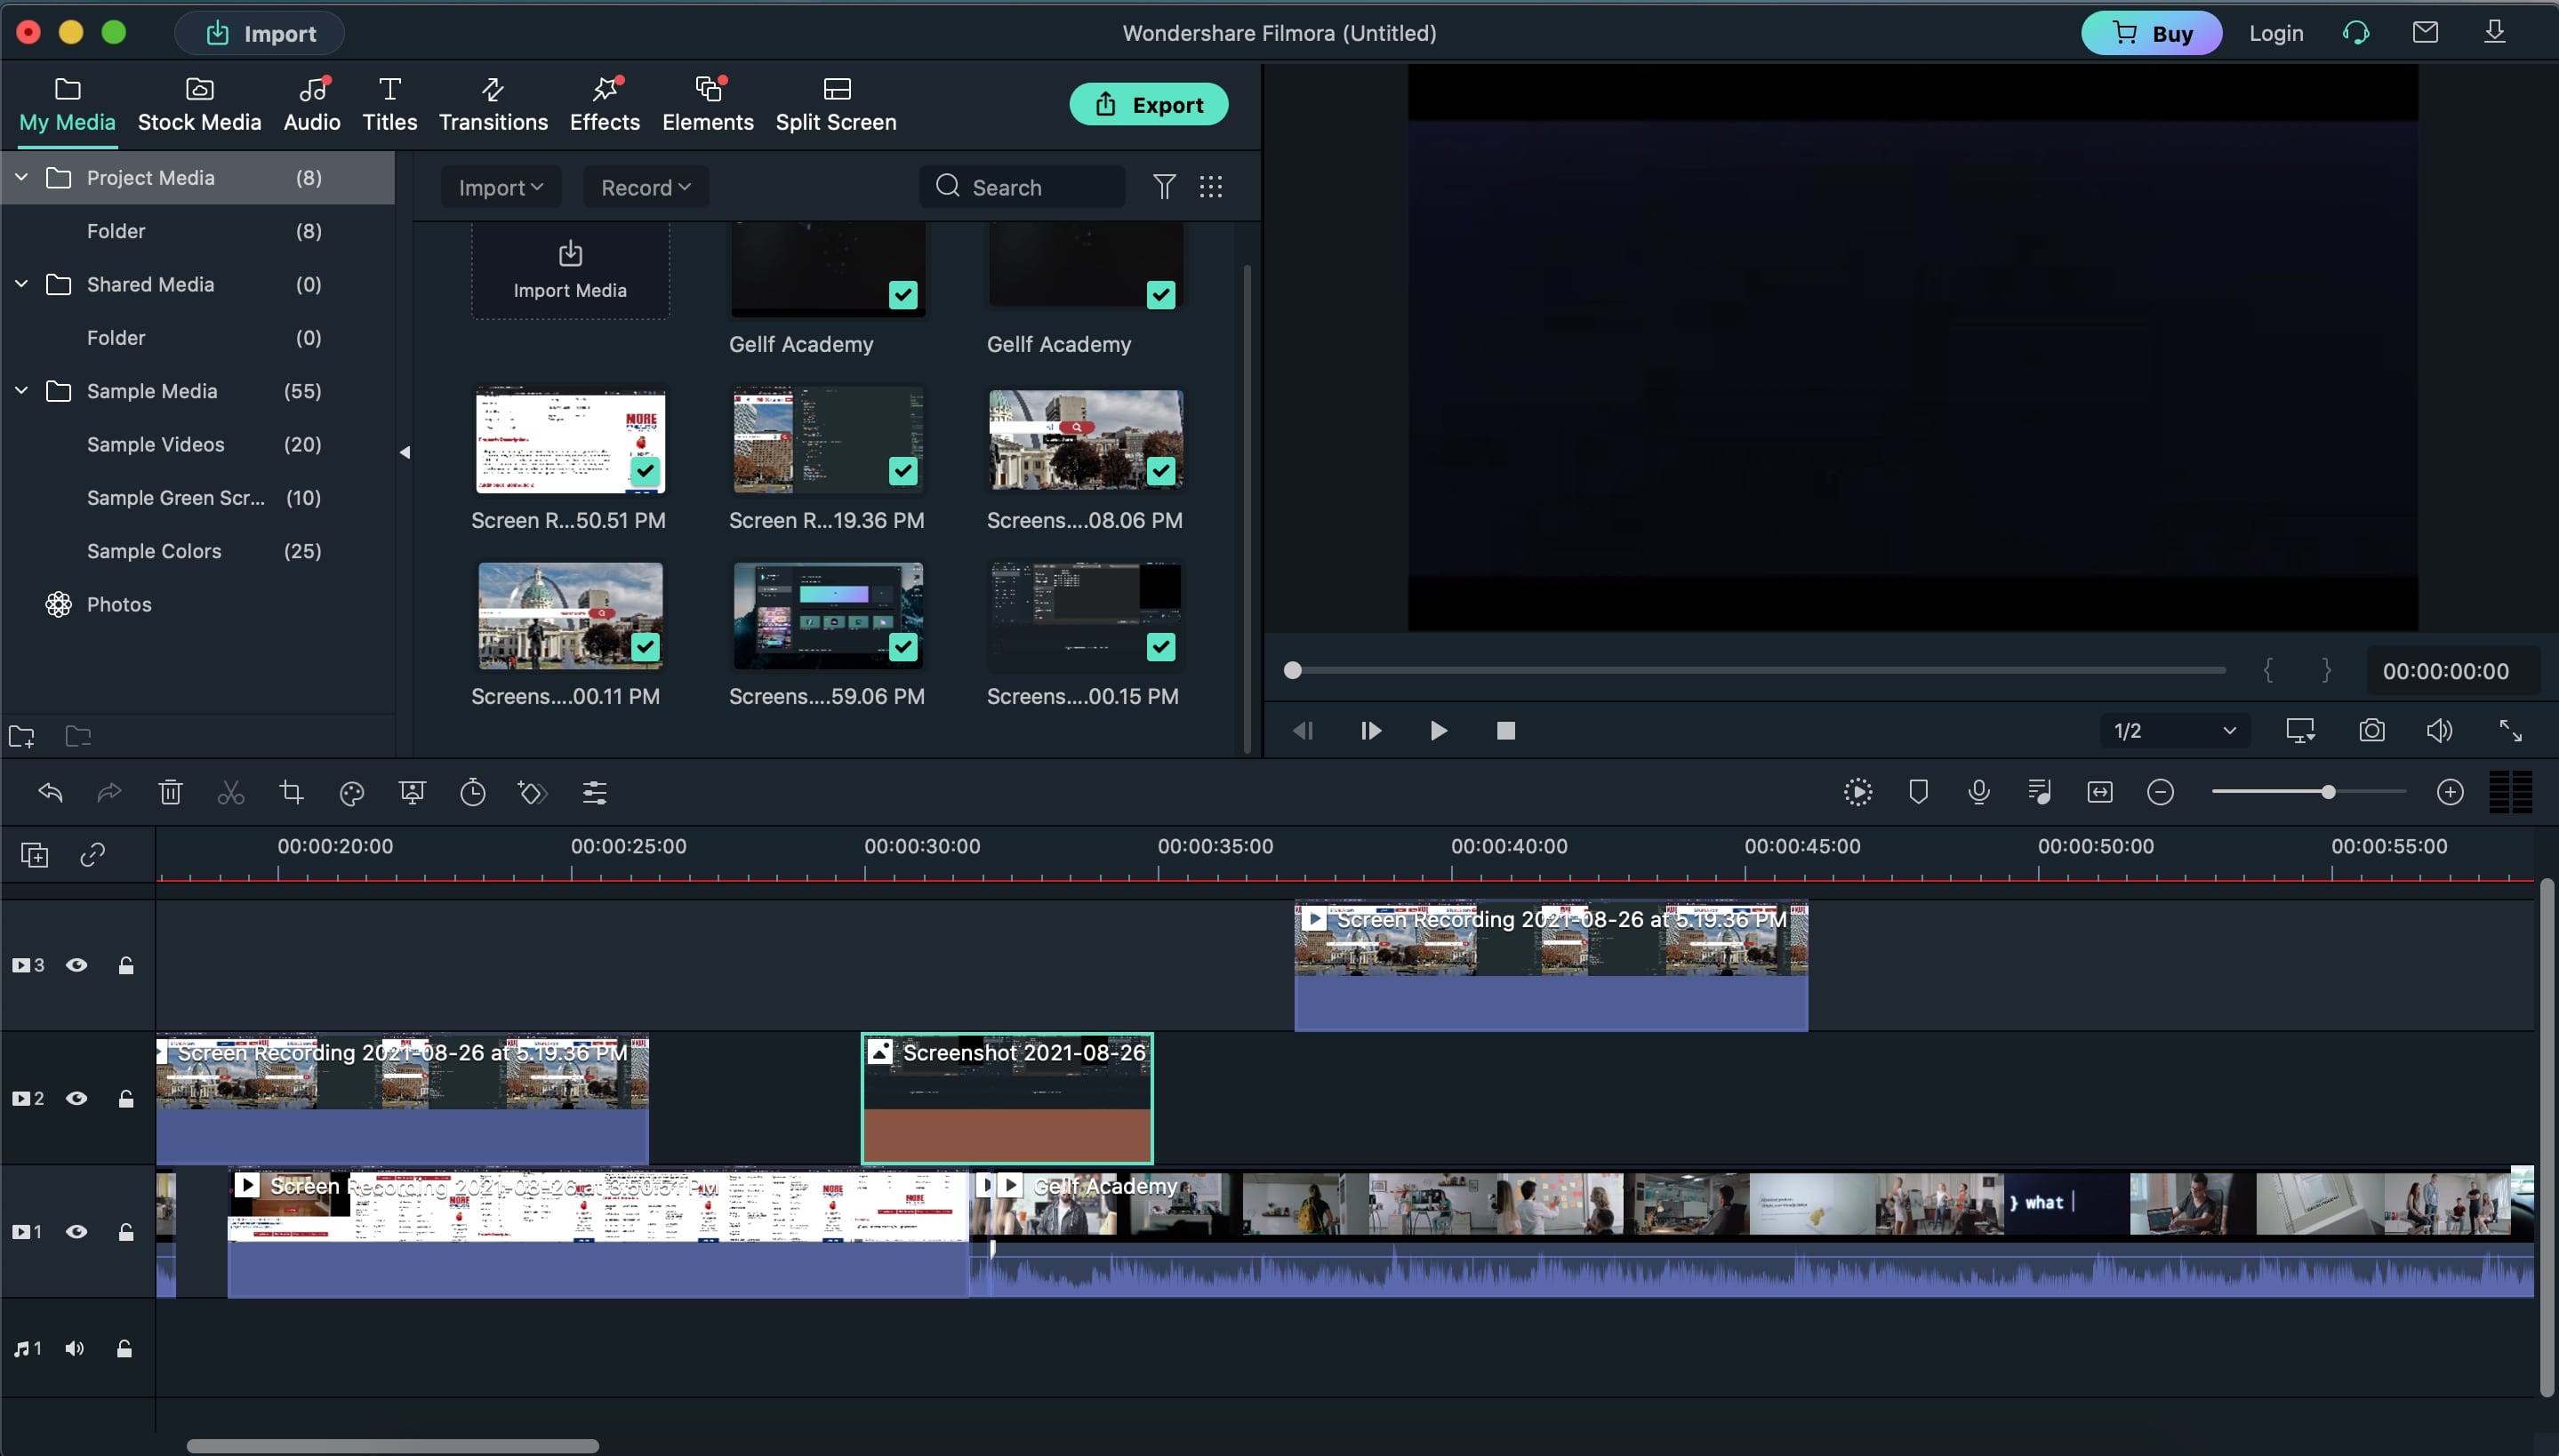The image size is (2559, 1456).
Task: Open the Record dropdown menu
Action: pyautogui.click(x=645, y=187)
